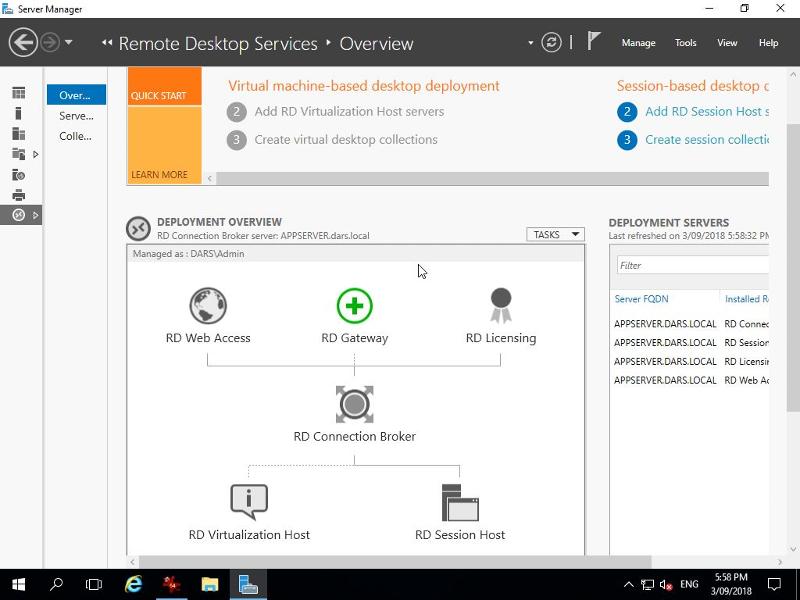Go back using the back arrow button
The width and height of the screenshot is (800, 600).
pyautogui.click(x=23, y=42)
